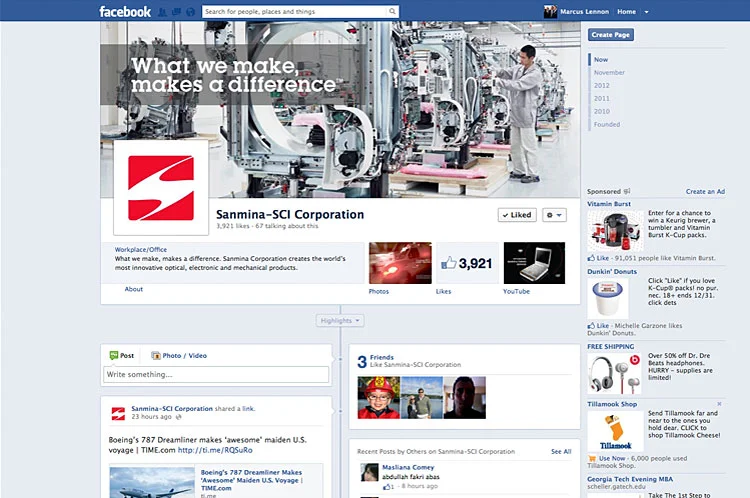Expand the Highlights dropdown
The image size is (750, 498).
pyautogui.click(x=340, y=321)
